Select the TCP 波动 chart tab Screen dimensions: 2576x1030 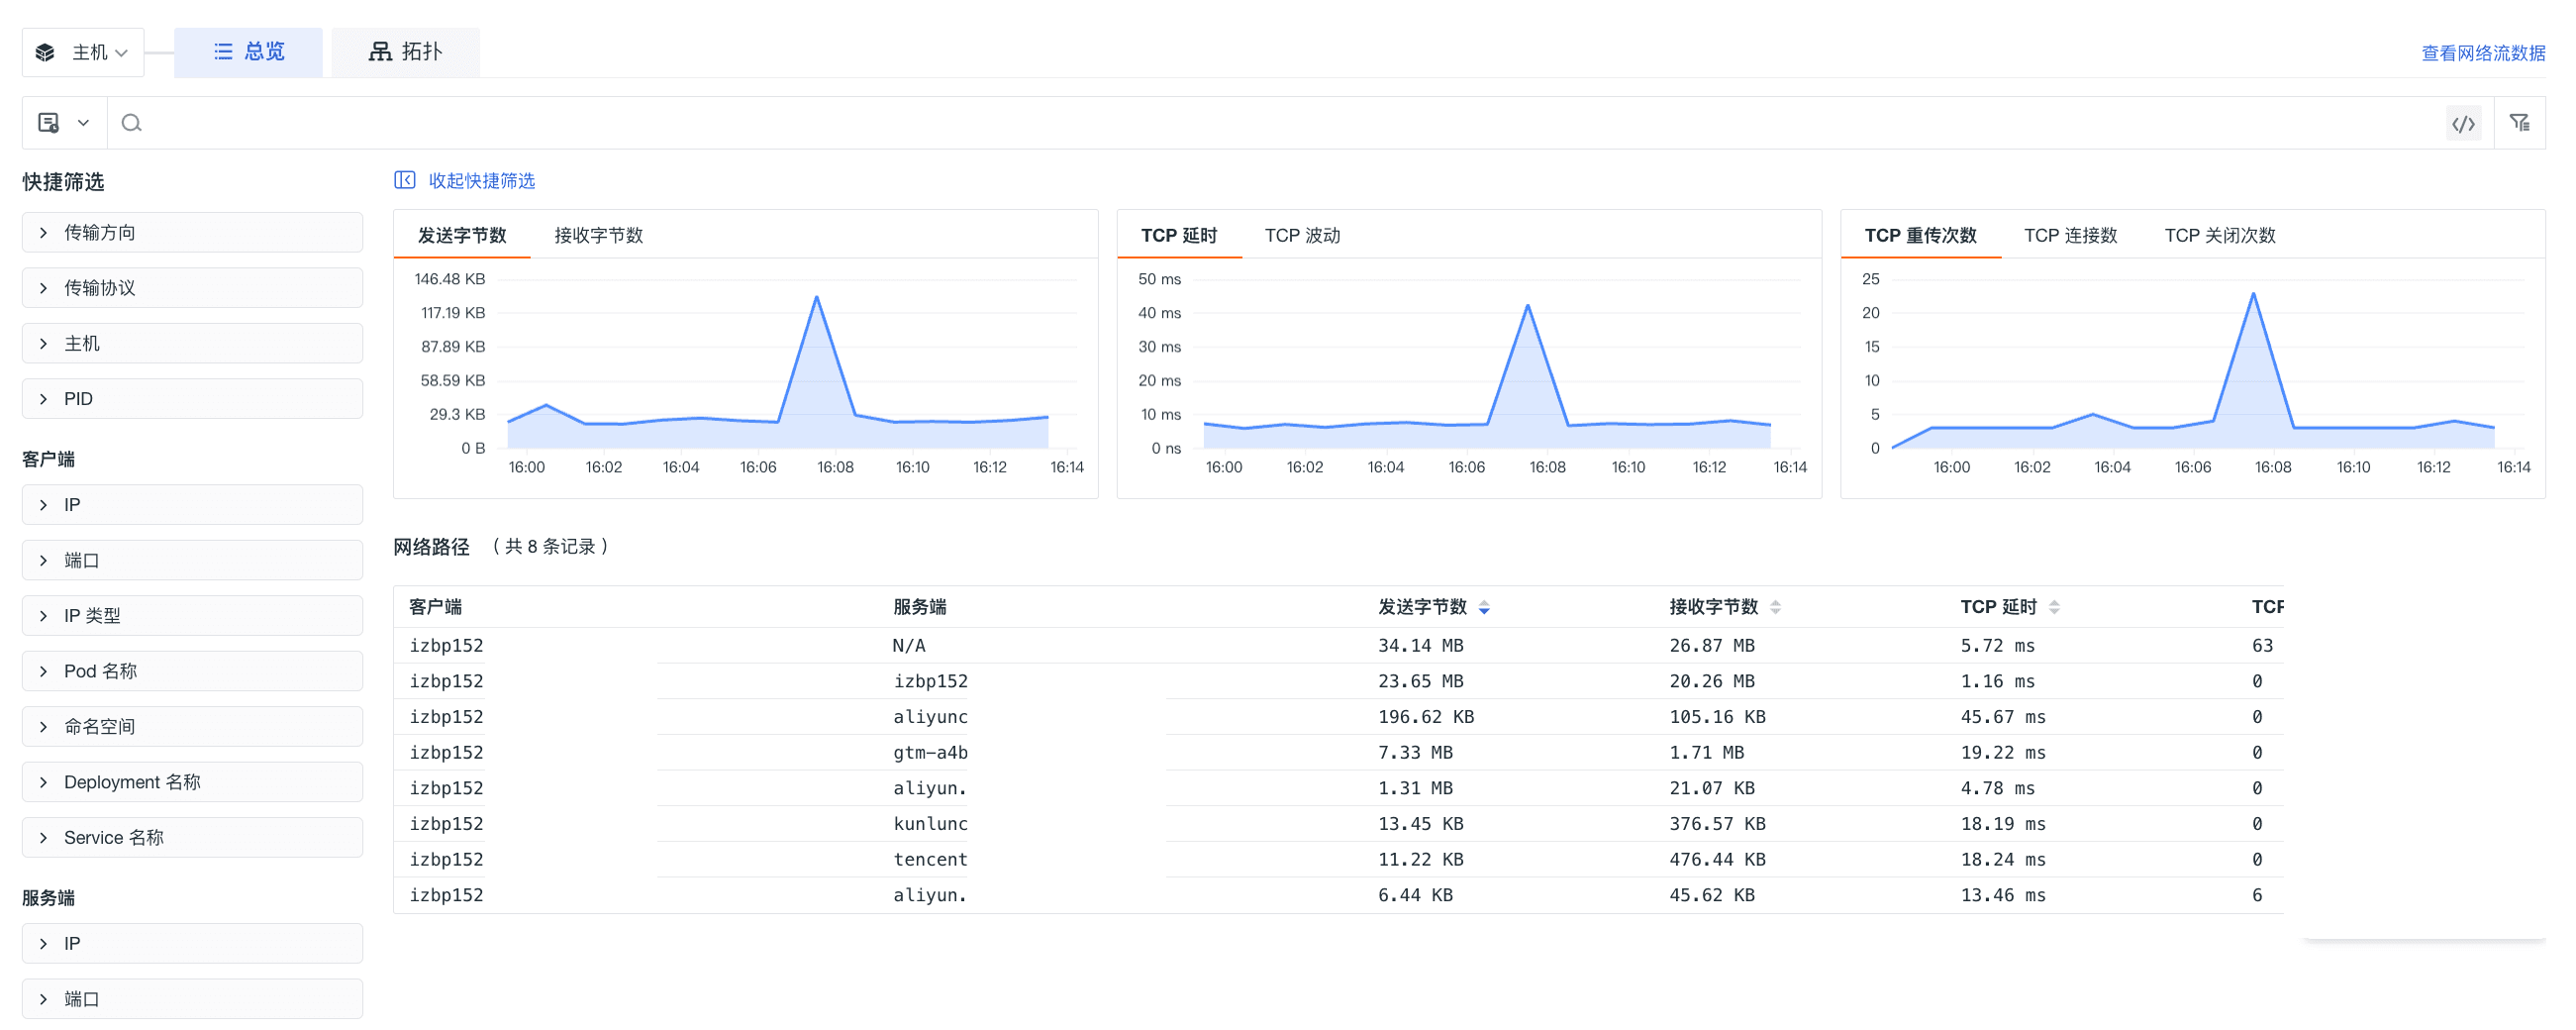coord(1302,236)
